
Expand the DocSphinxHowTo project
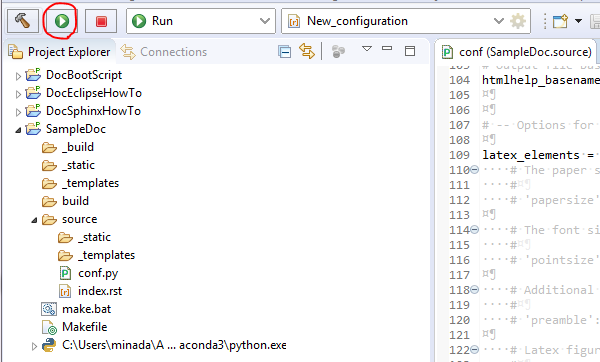point(18,112)
